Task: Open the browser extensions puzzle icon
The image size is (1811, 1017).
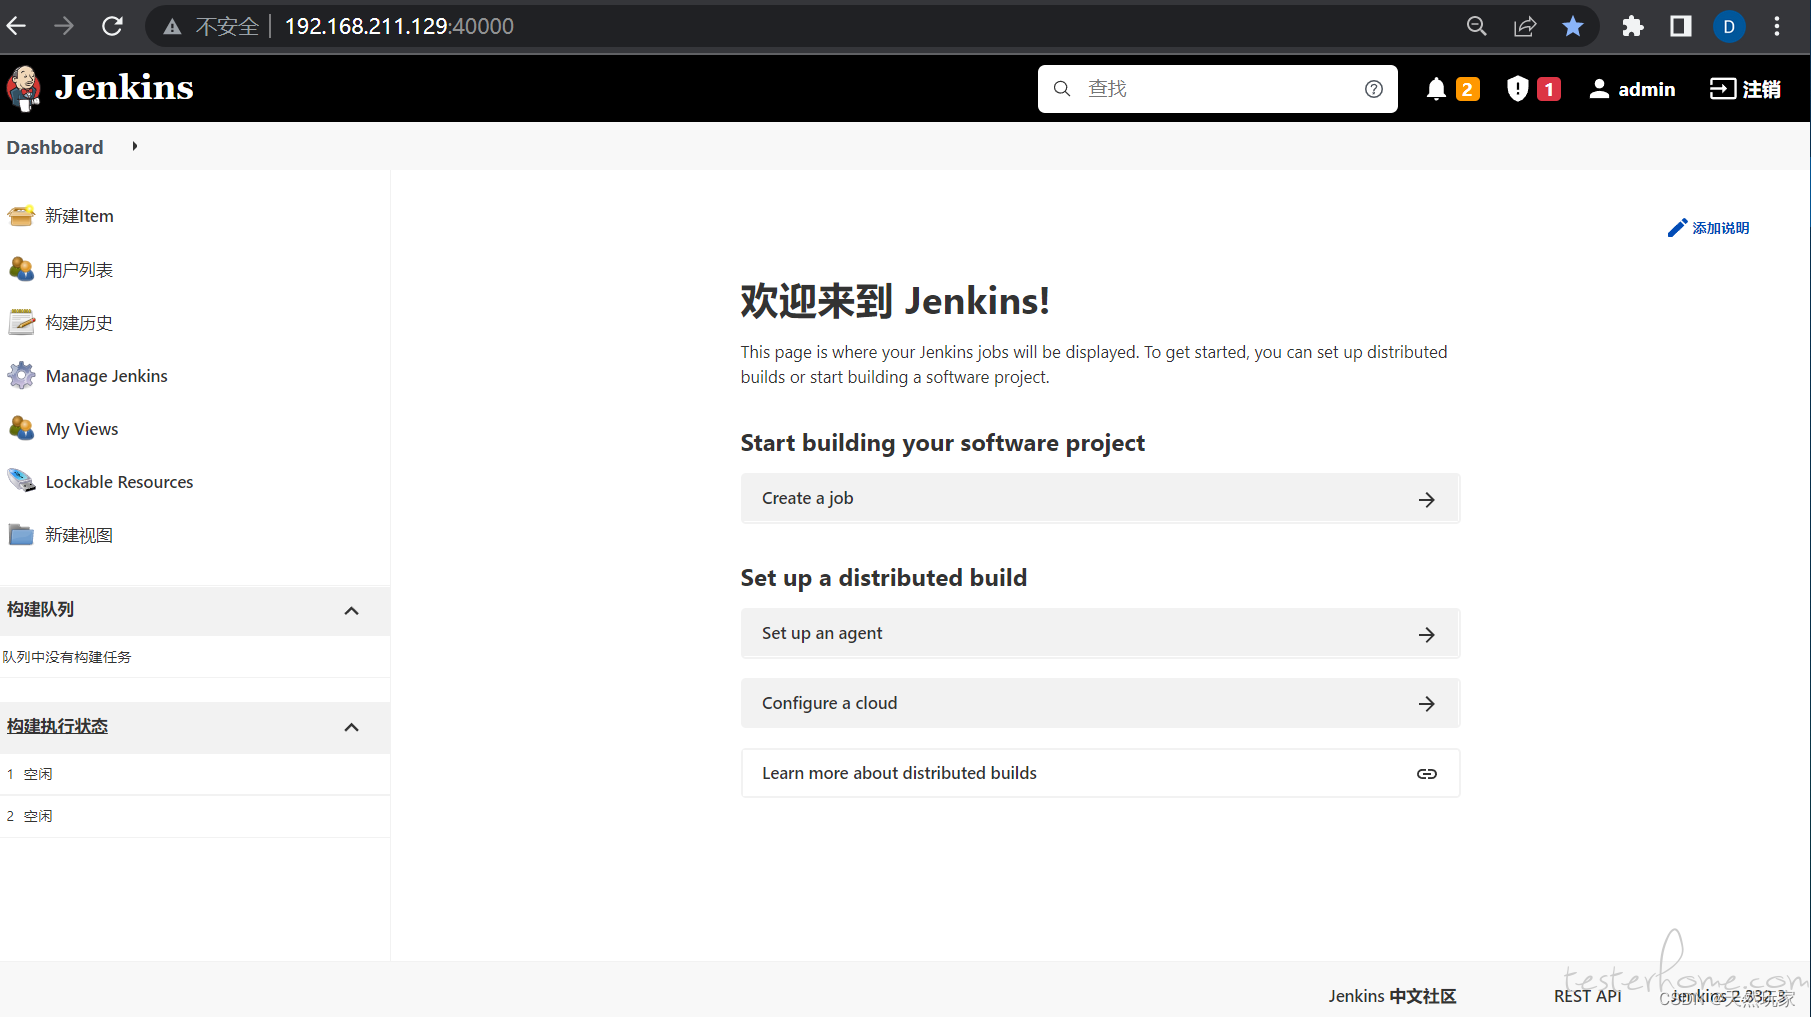Action: (x=1633, y=26)
